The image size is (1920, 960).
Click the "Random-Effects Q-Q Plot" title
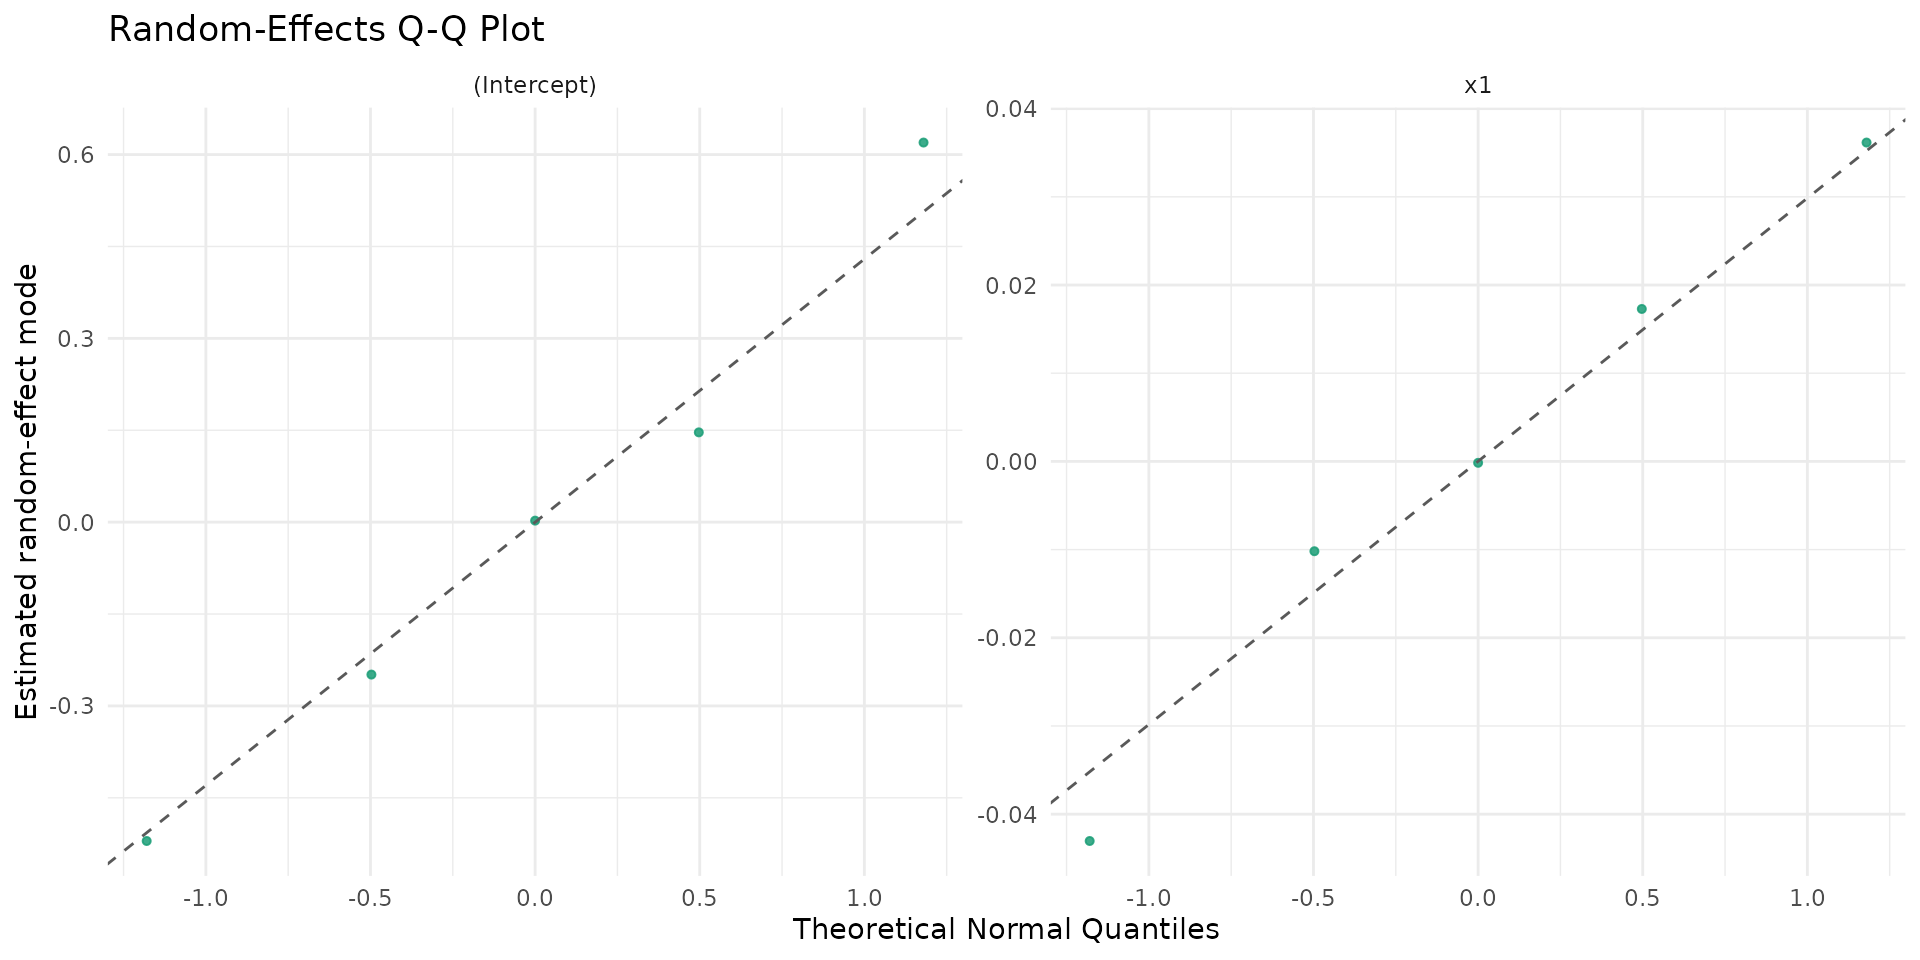tap(326, 30)
